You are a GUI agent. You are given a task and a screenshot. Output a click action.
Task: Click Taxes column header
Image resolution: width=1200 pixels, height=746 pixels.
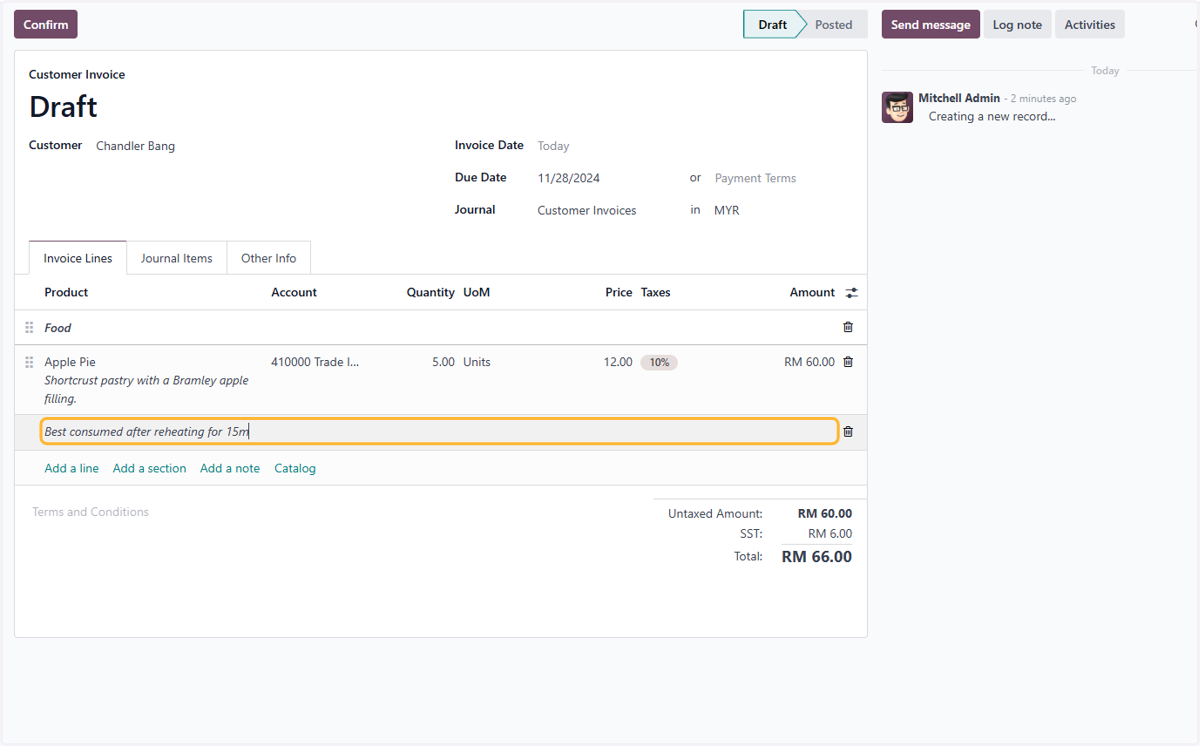(x=656, y=292)
